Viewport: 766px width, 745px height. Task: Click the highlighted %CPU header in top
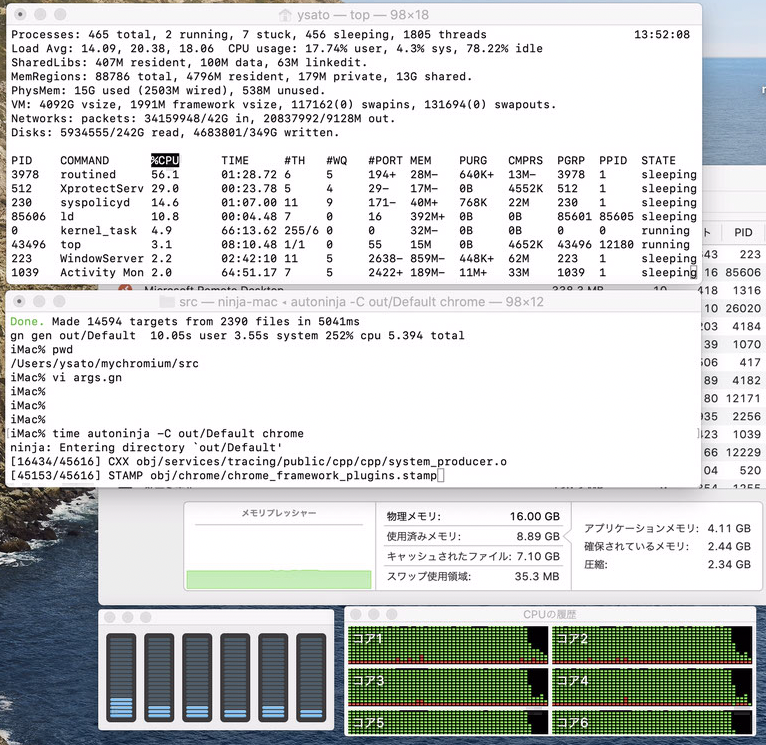click(164, 160)
